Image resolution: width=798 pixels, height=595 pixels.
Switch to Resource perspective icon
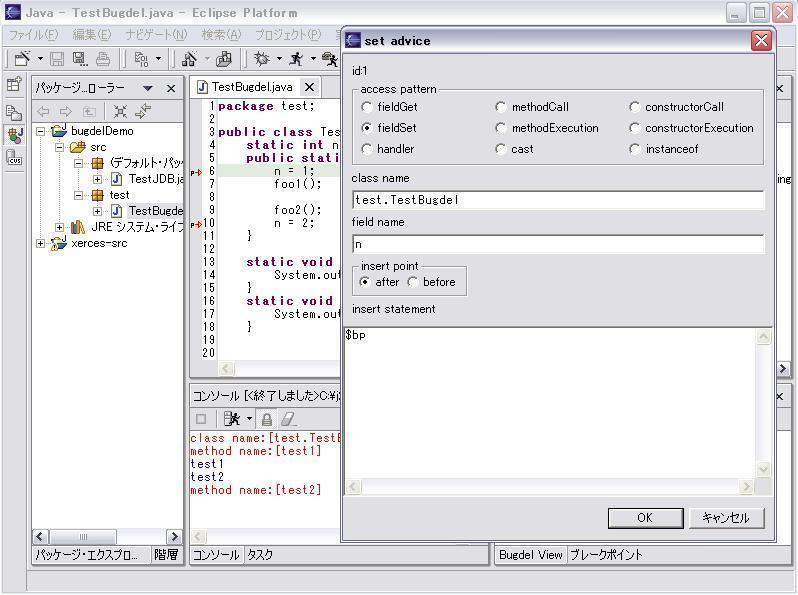(x=14, y=112)
